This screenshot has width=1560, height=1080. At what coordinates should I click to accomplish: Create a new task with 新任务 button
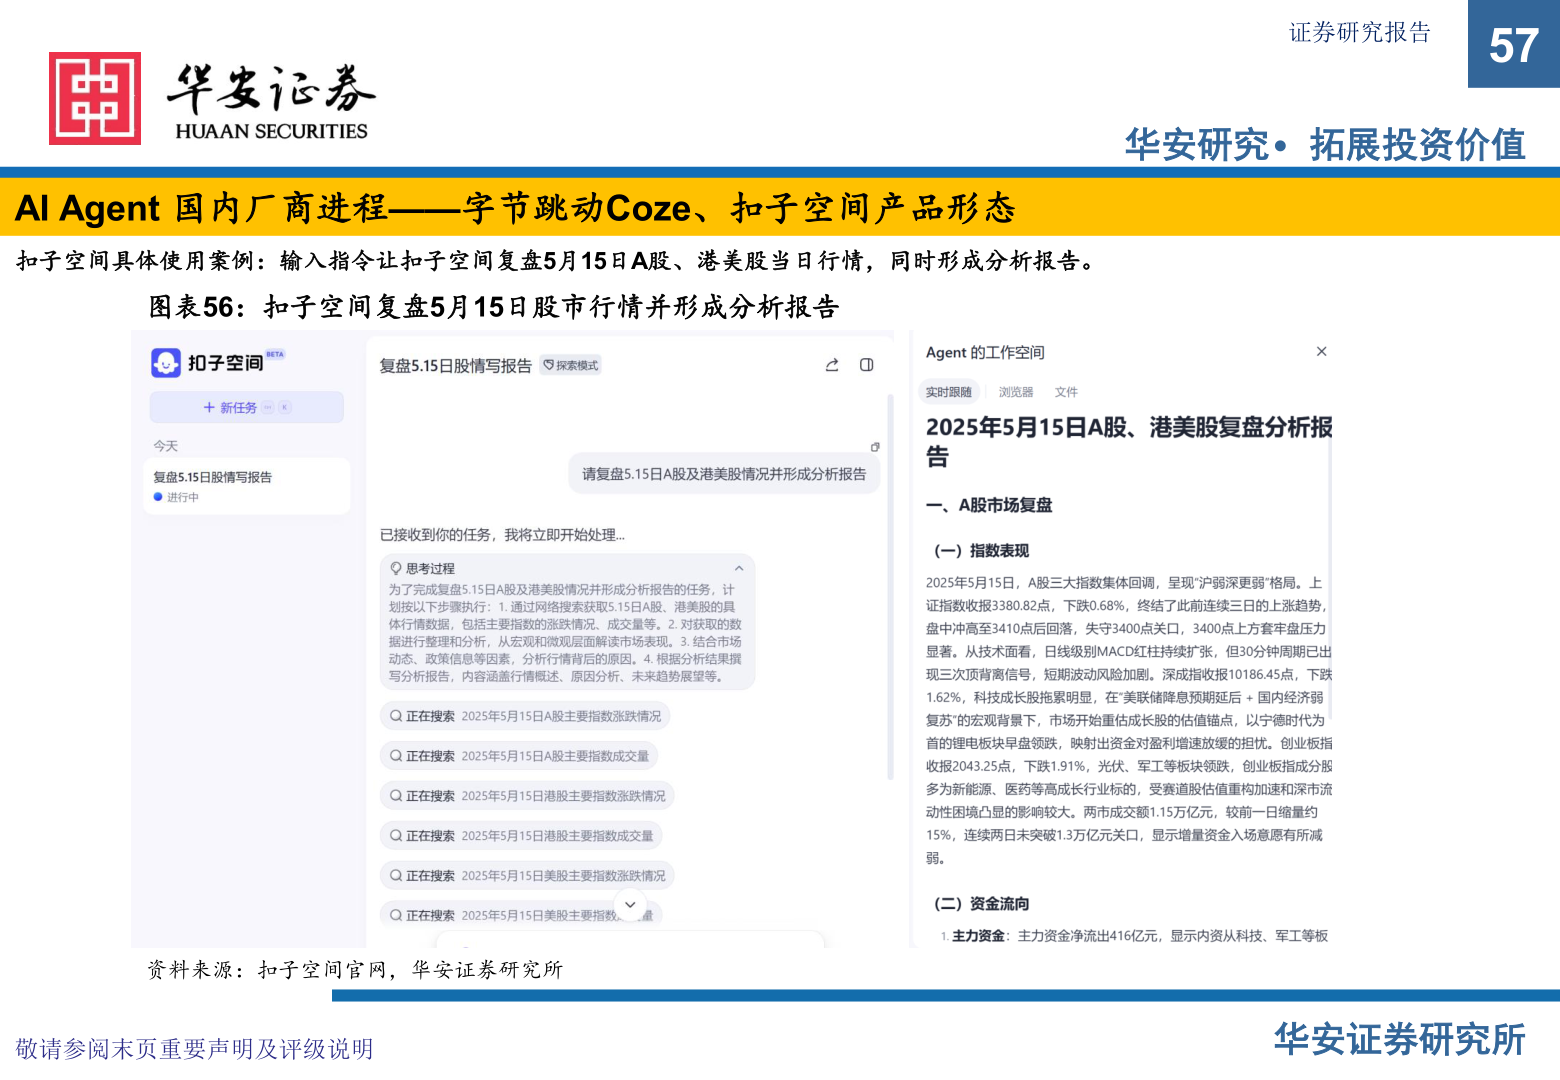[247, 407]
